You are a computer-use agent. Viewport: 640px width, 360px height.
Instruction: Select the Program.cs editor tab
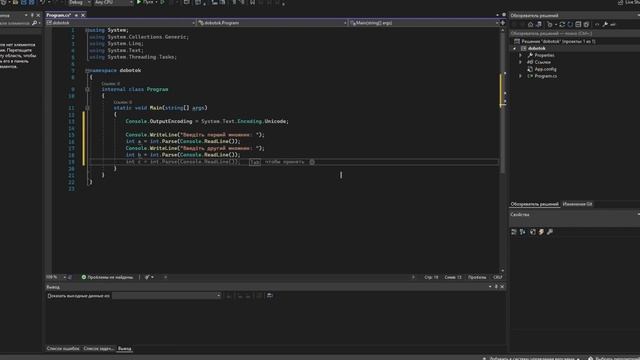click(58, 15)
